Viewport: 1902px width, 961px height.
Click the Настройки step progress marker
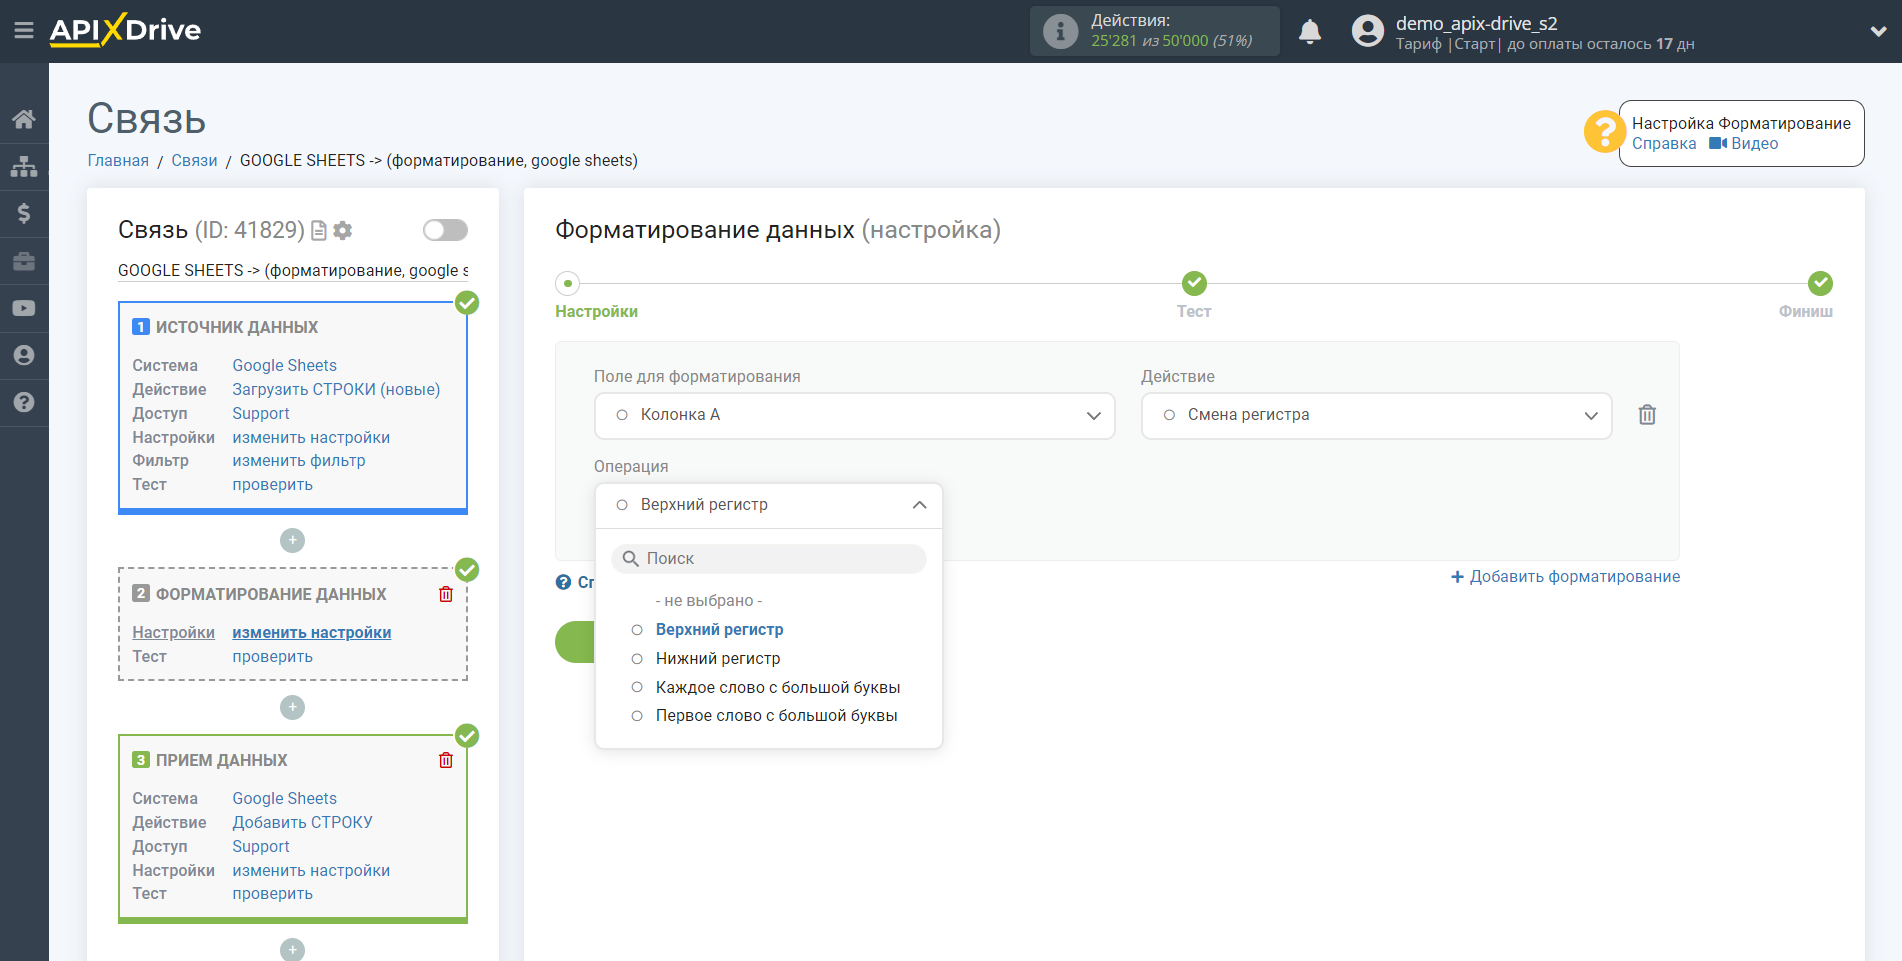click(x=568, y=283)
